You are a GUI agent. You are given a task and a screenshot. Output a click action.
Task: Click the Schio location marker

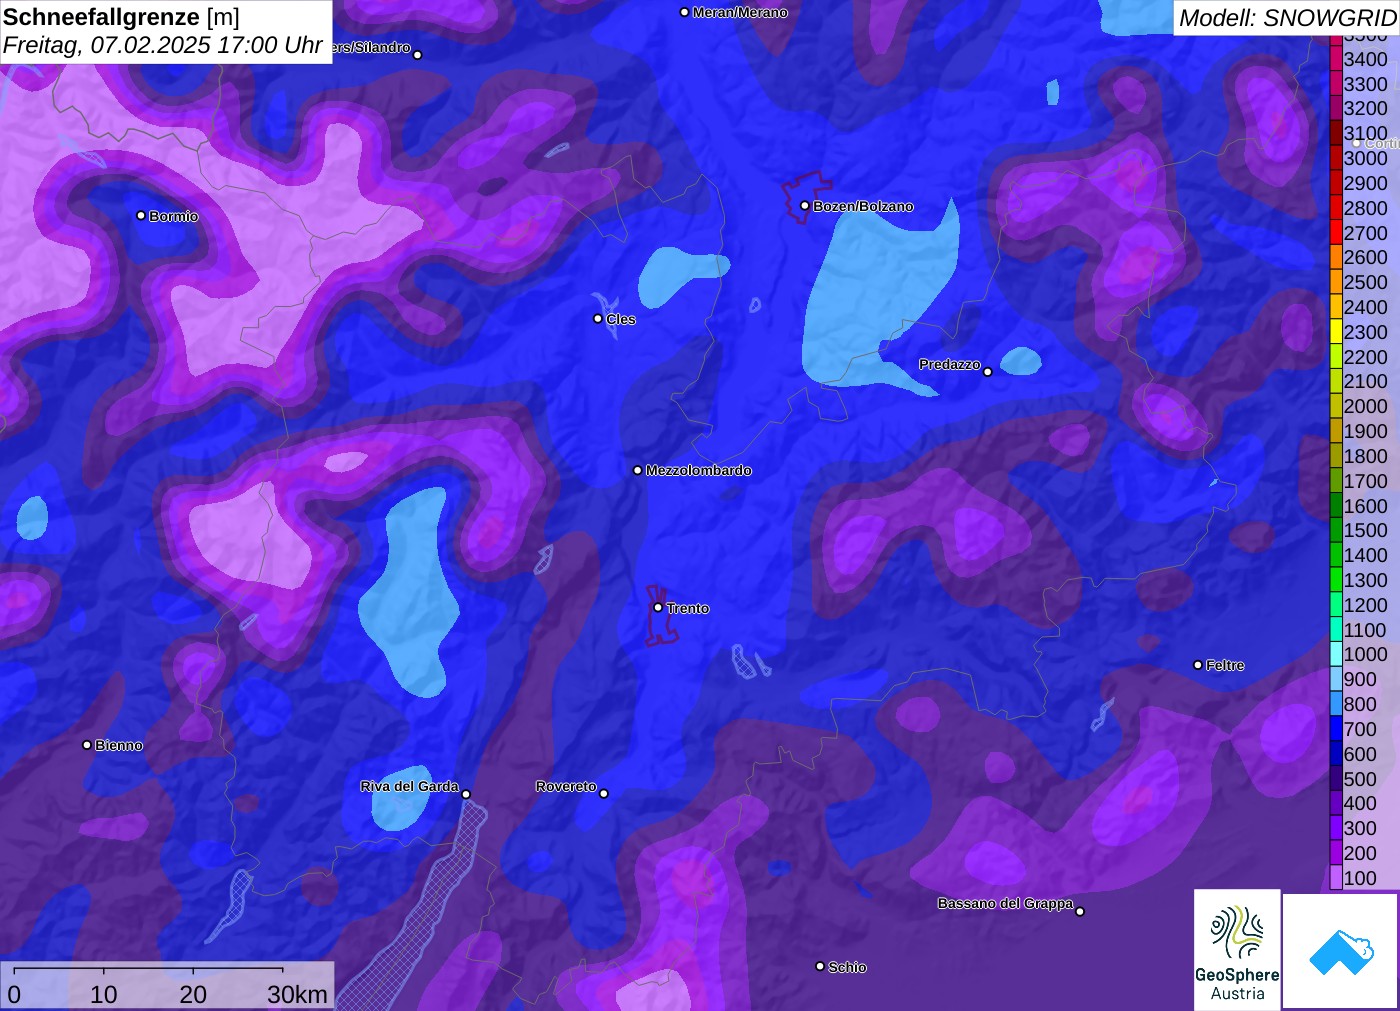coord(820,967)
